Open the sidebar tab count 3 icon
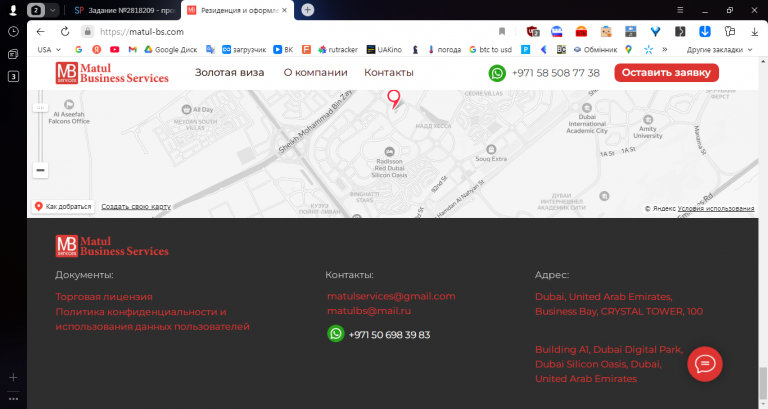 (13, 76)
